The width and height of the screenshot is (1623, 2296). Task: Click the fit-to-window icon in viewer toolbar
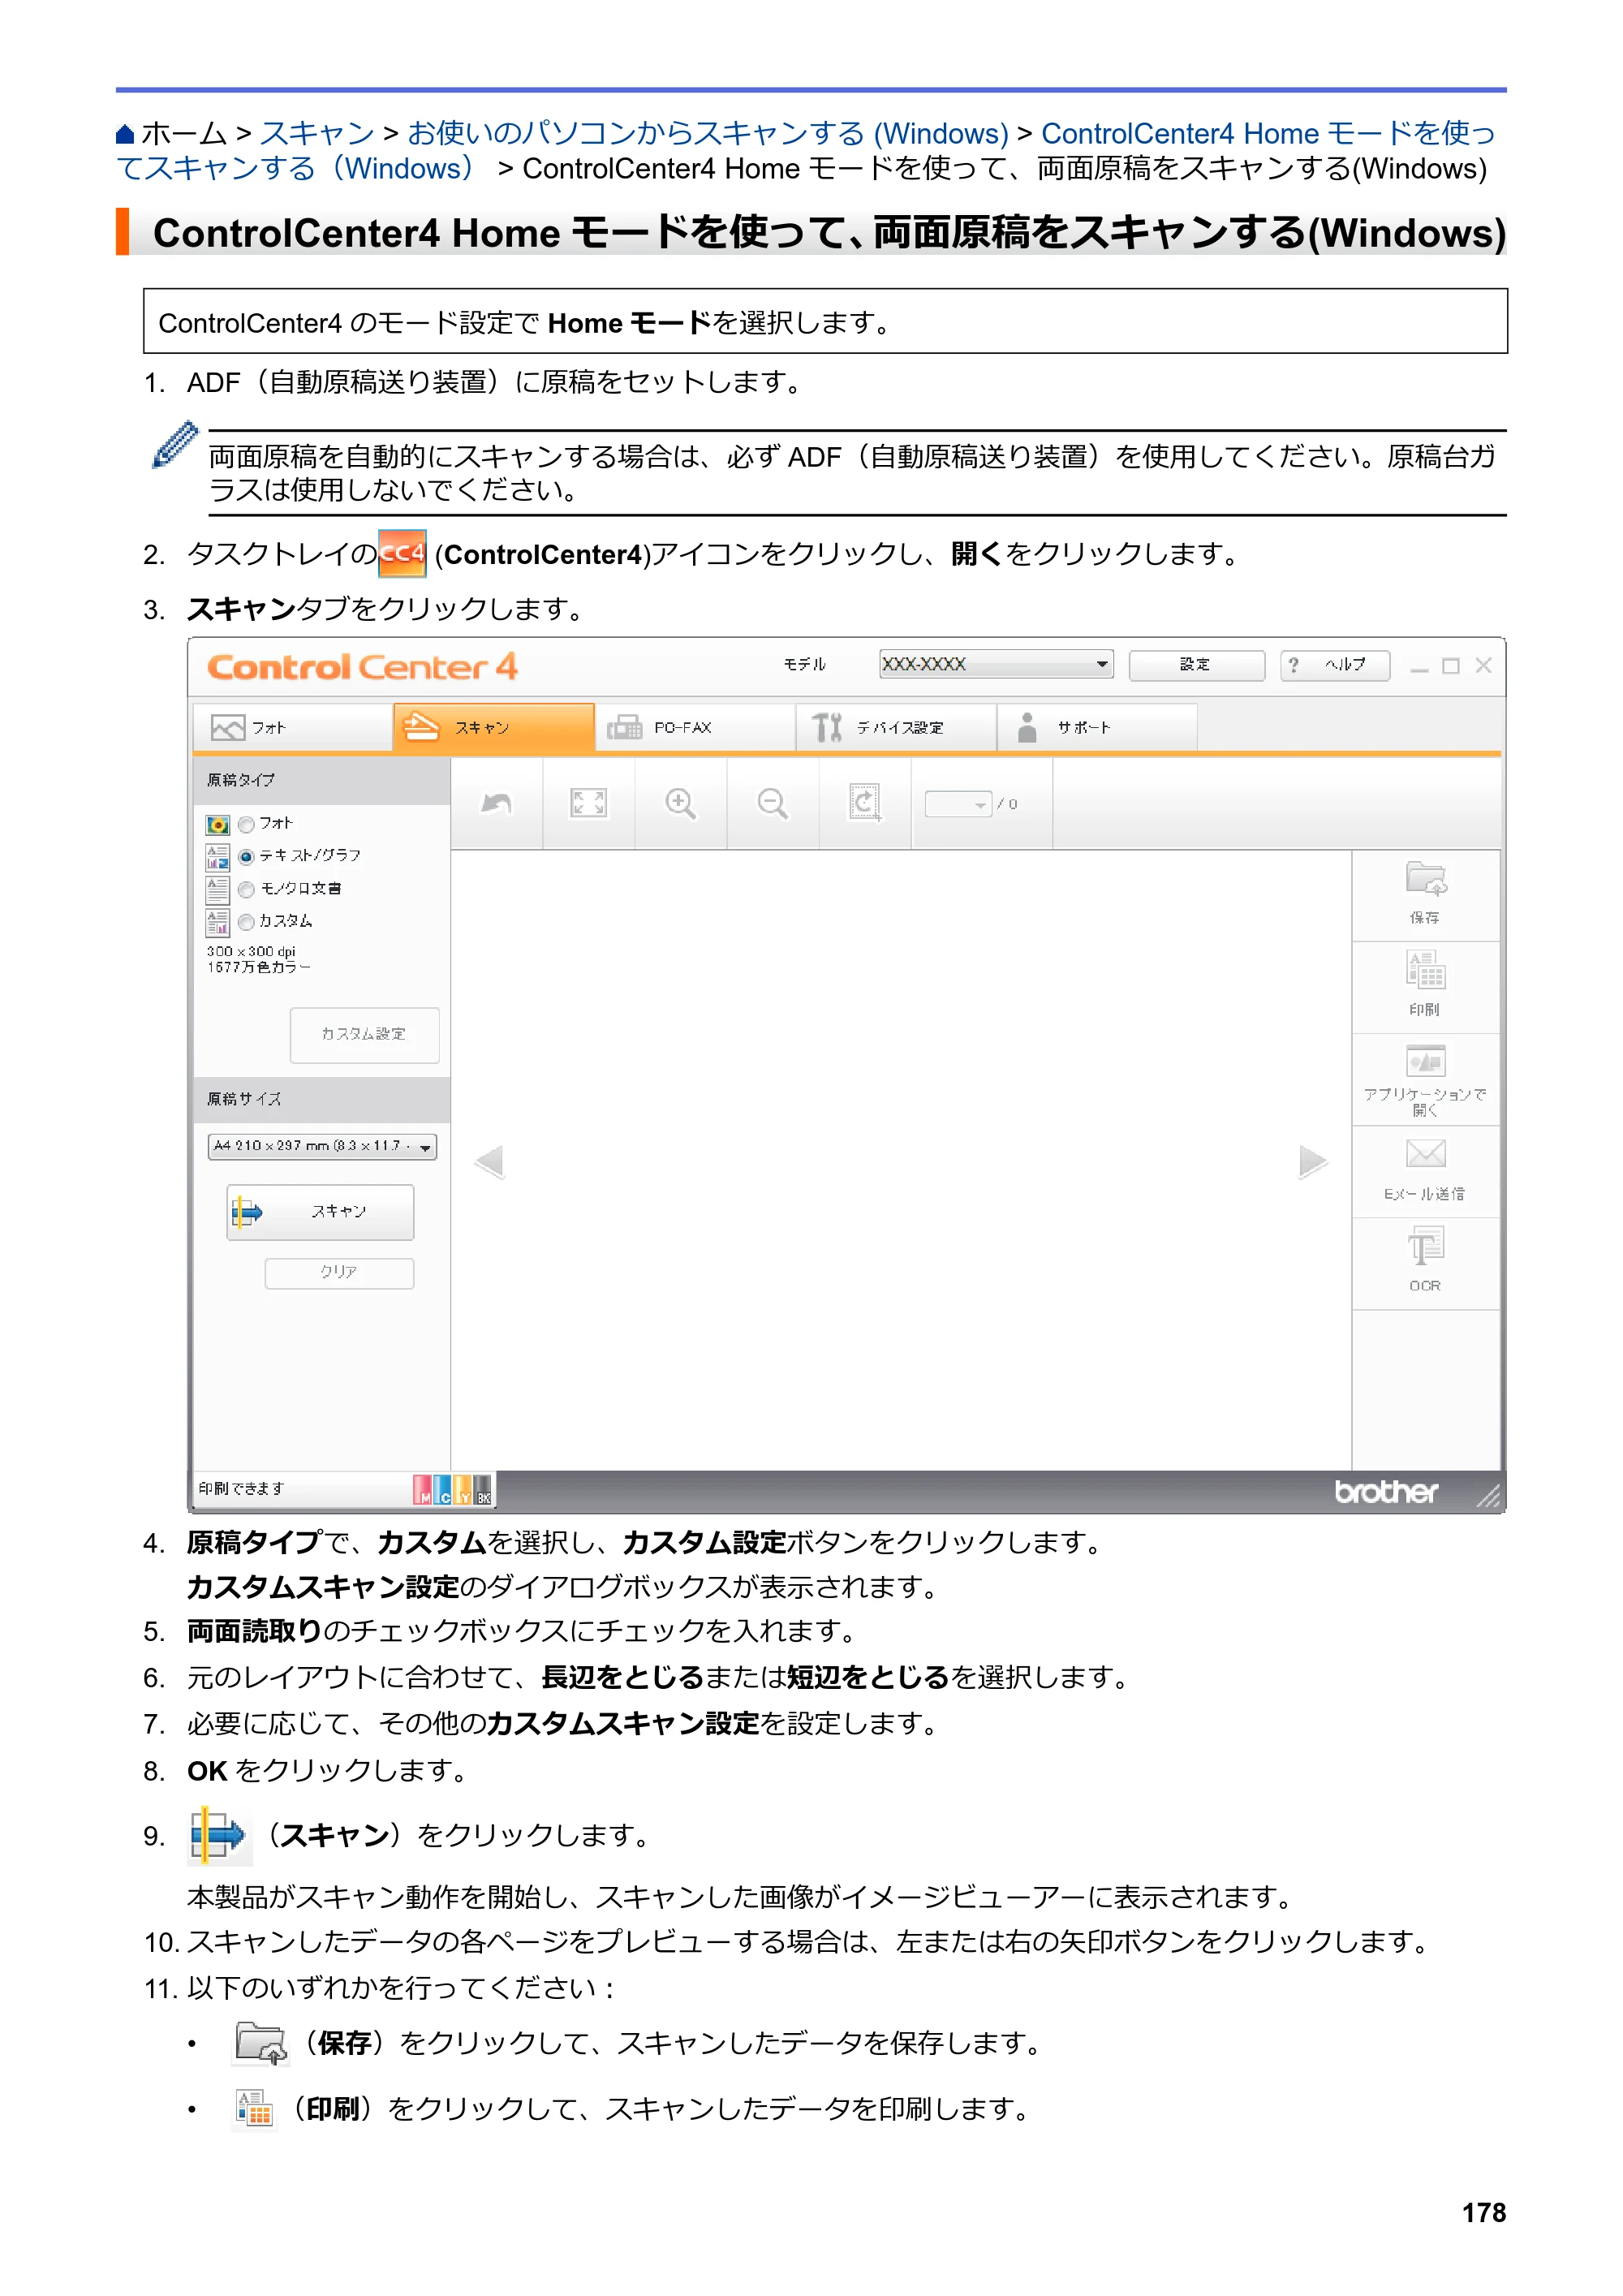coord(588,804)
